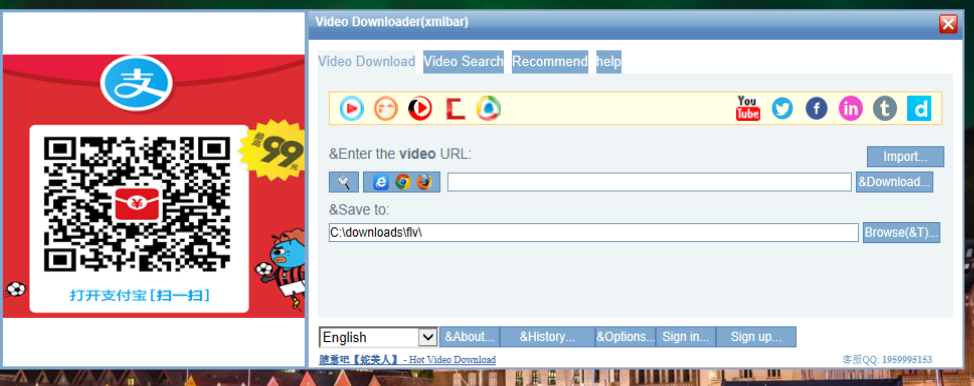The height and width of the screenshot is (386, 974).
Task: Click the multicolor ring video site icon
Action: [x=489, y=109]
